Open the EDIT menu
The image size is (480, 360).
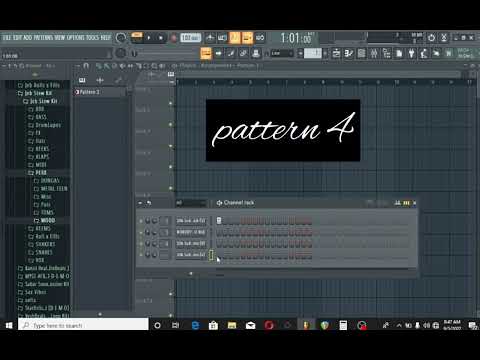click(17, 38)
